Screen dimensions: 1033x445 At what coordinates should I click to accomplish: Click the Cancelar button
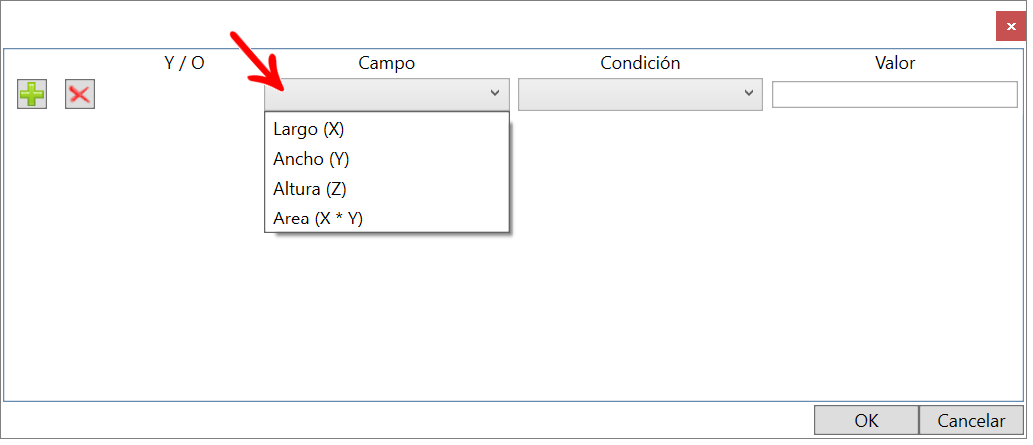[x=972, y=420]
